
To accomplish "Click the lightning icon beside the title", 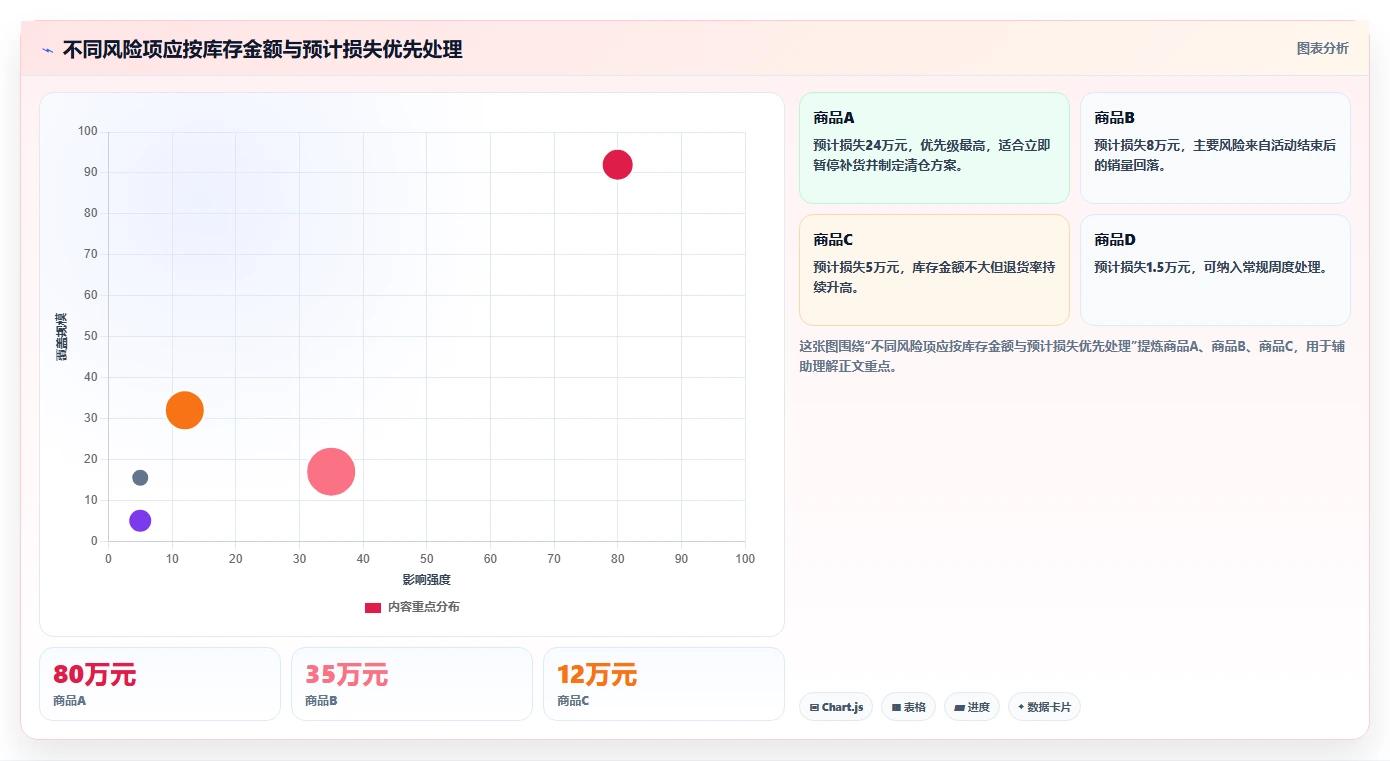I will pyautogui.click(x=47, y=50).
